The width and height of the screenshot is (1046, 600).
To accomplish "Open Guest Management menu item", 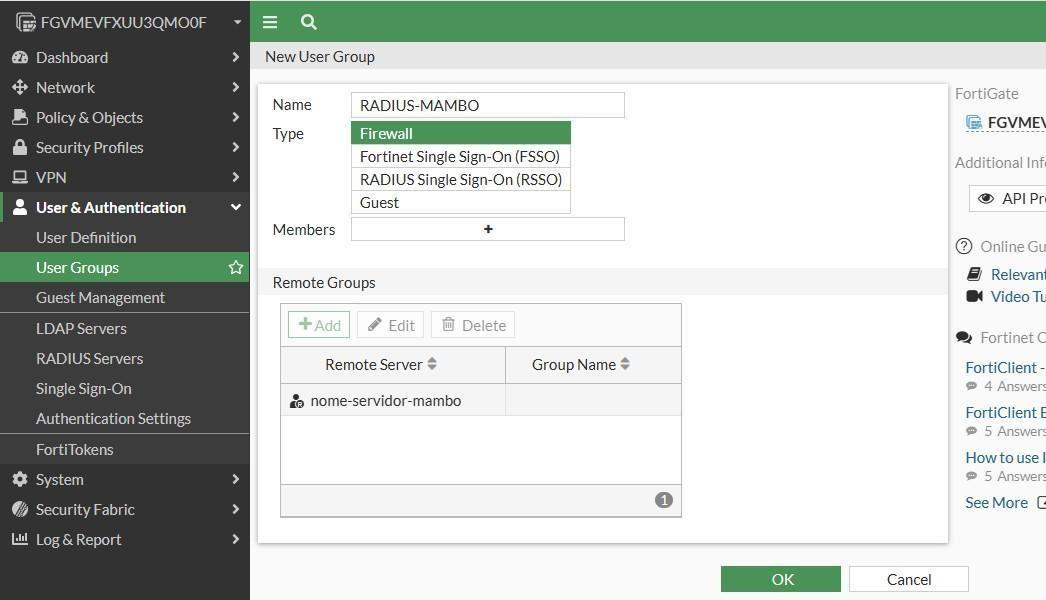I will [x=125, y=298].
